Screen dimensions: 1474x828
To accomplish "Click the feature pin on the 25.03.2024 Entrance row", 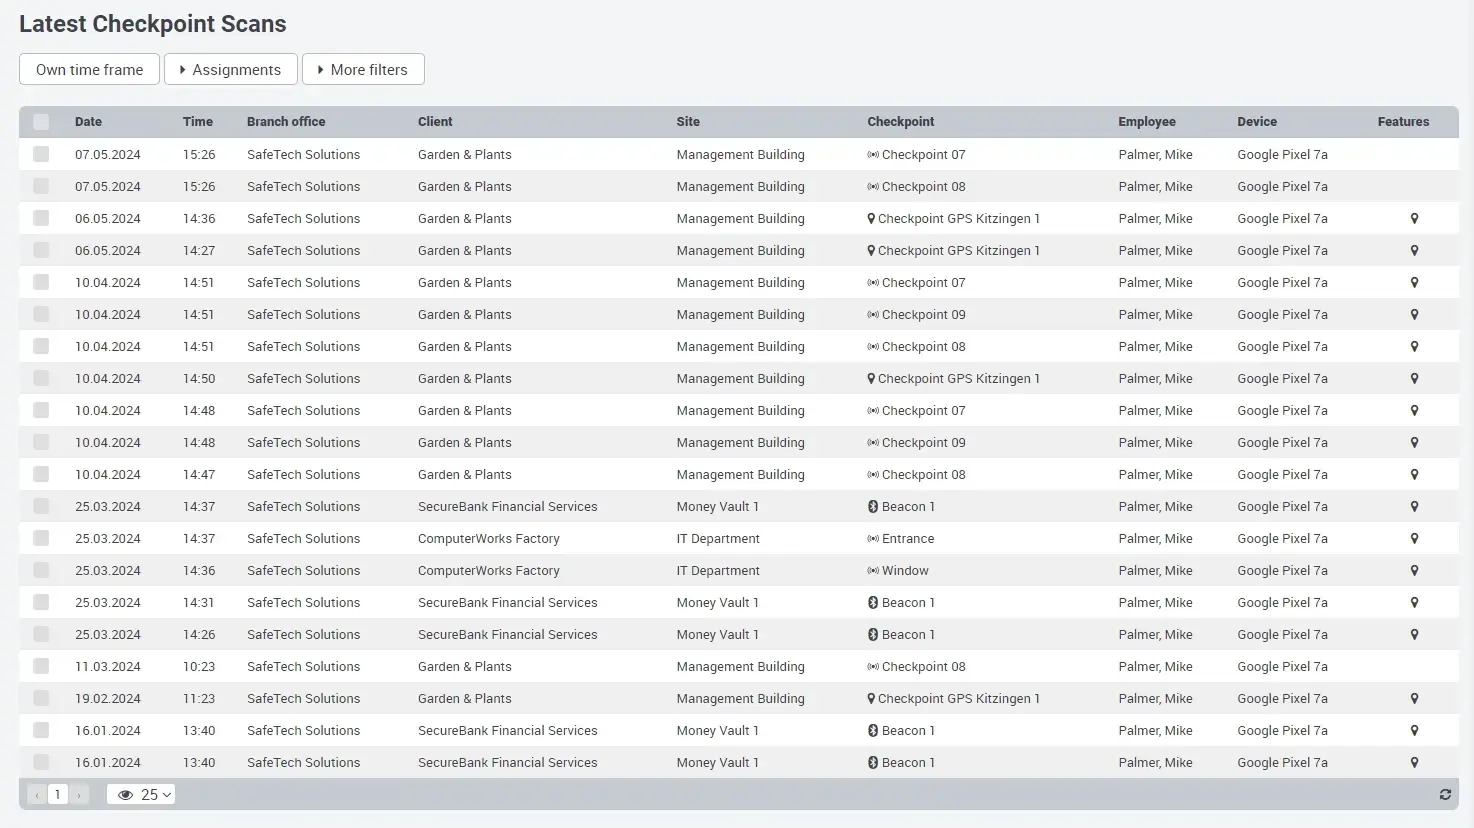I will [x=1414, y=539].
